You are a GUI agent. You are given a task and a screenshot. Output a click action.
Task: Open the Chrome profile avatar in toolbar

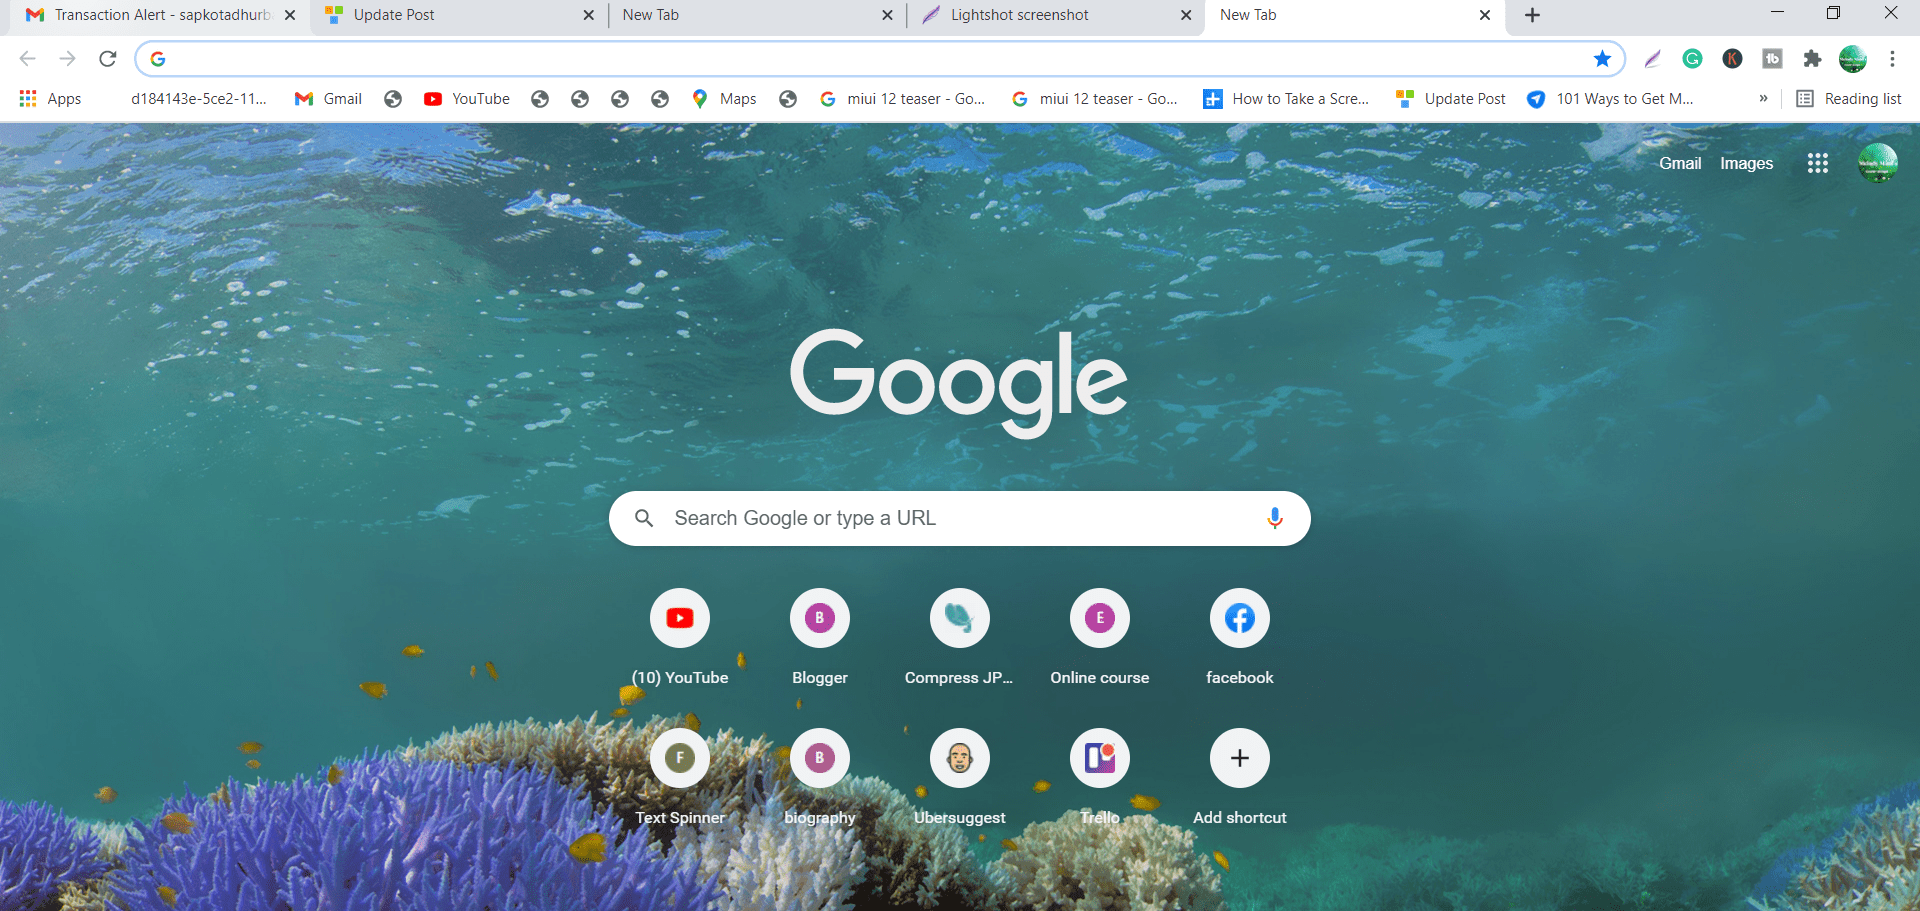pos(1853,59)
